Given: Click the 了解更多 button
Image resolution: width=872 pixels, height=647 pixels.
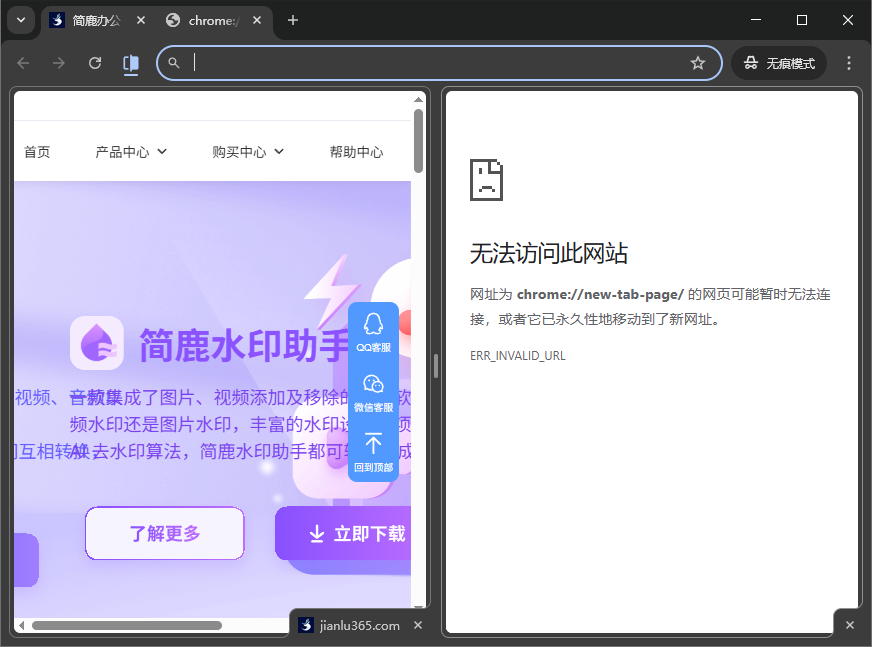Looking at the screenshot, I should click(x=164, y=533).
